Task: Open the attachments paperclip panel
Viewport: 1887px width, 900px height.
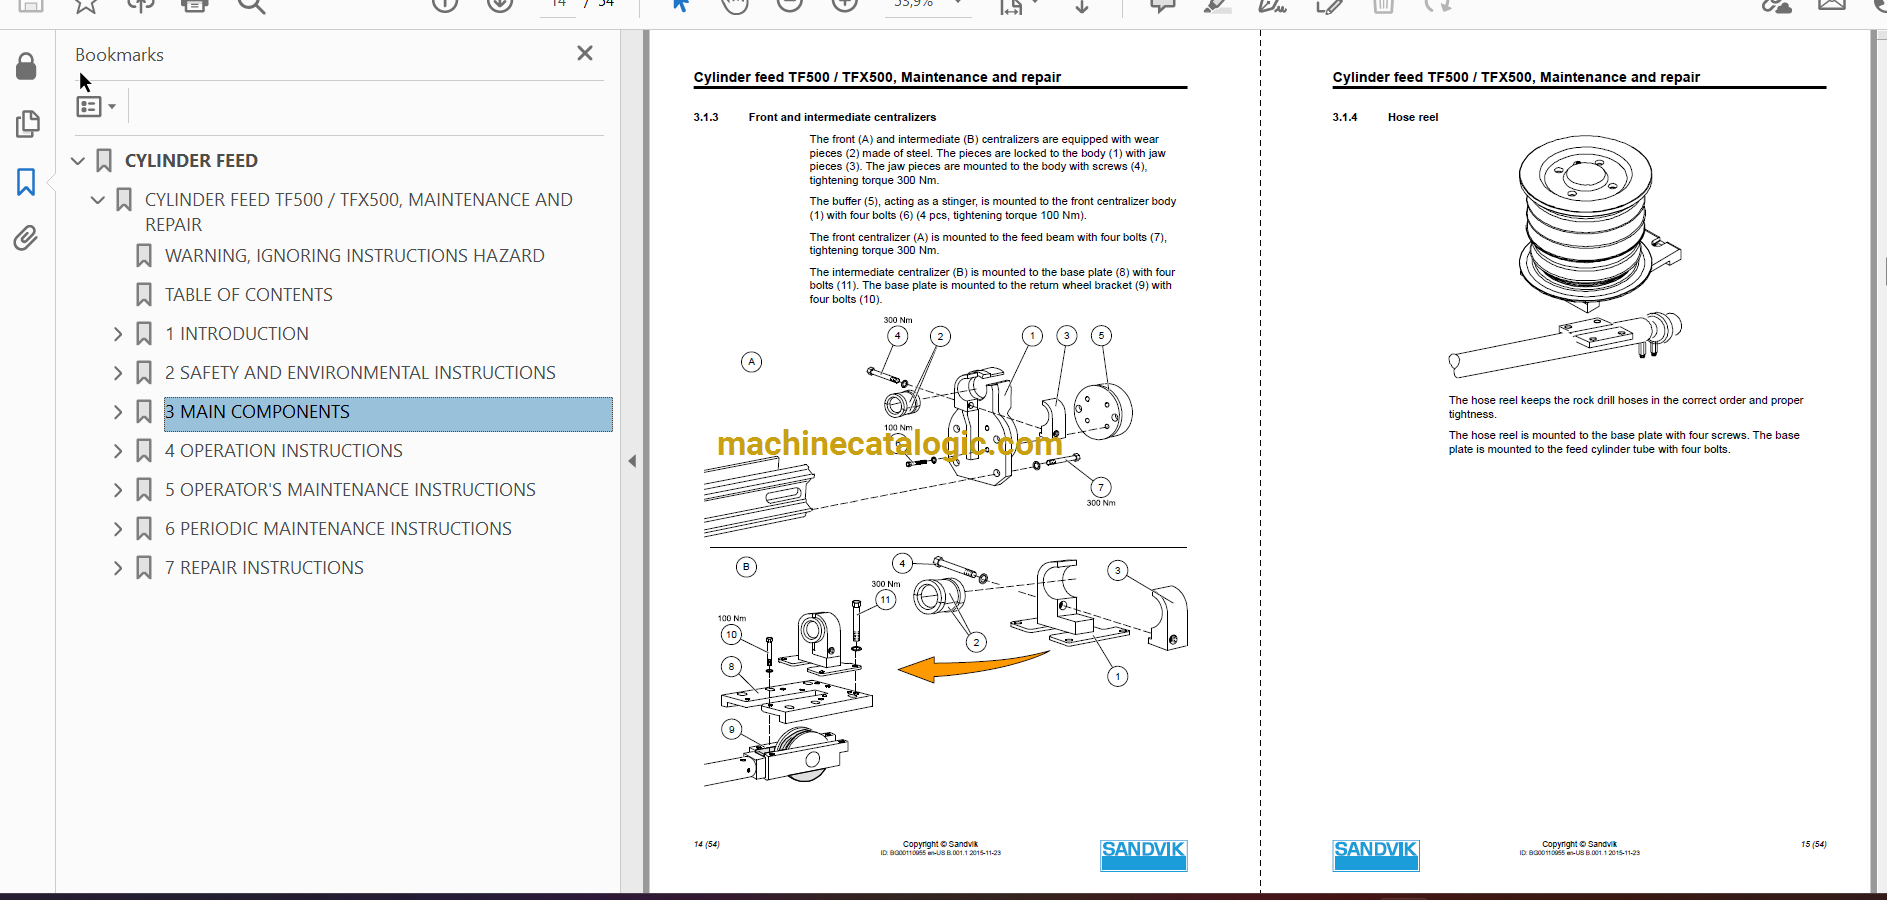Action: pyautogui.click(x=26, y=238)
